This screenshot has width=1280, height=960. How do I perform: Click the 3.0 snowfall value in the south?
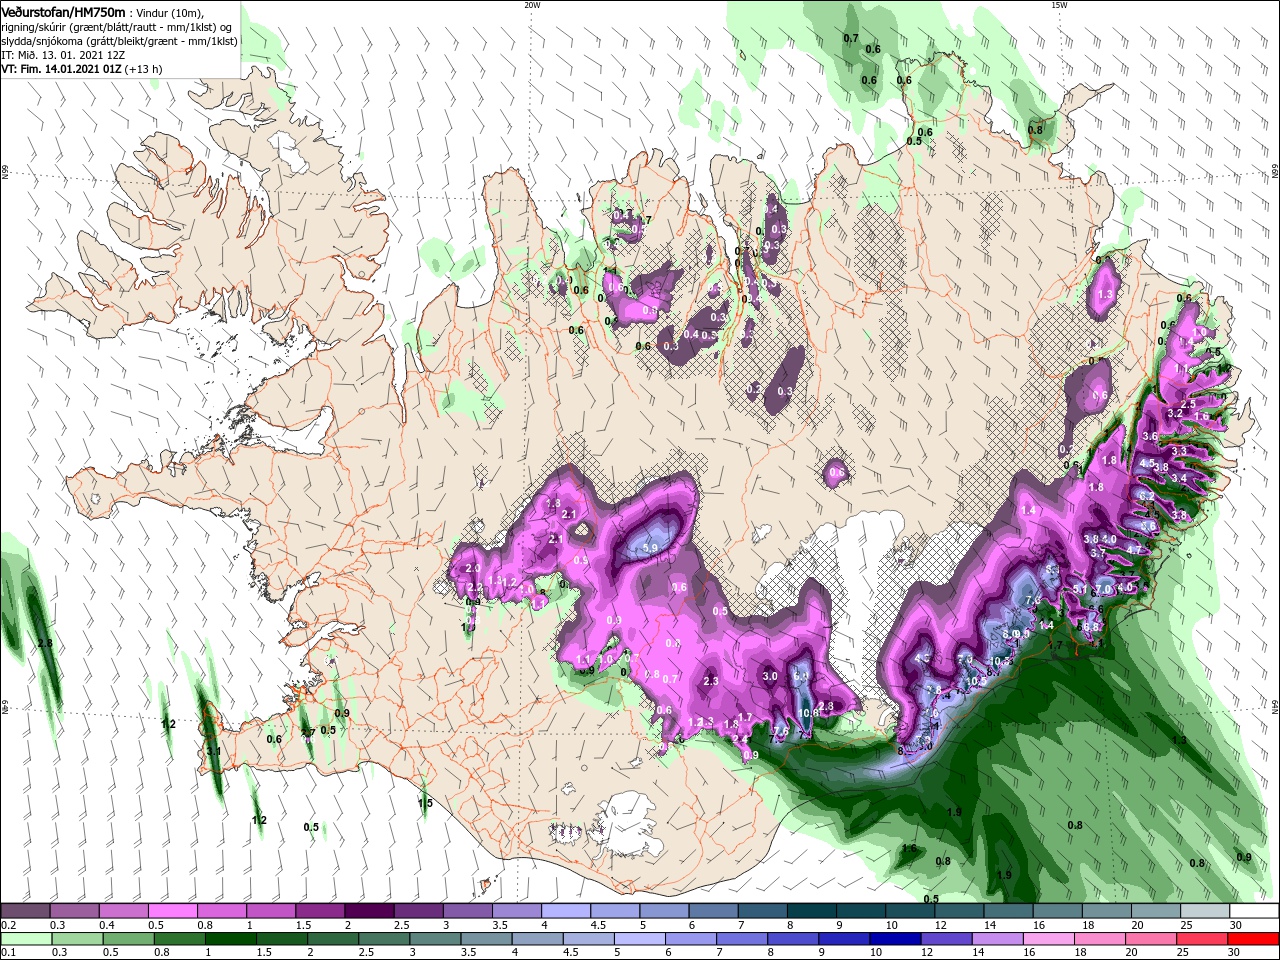point(770,676)
